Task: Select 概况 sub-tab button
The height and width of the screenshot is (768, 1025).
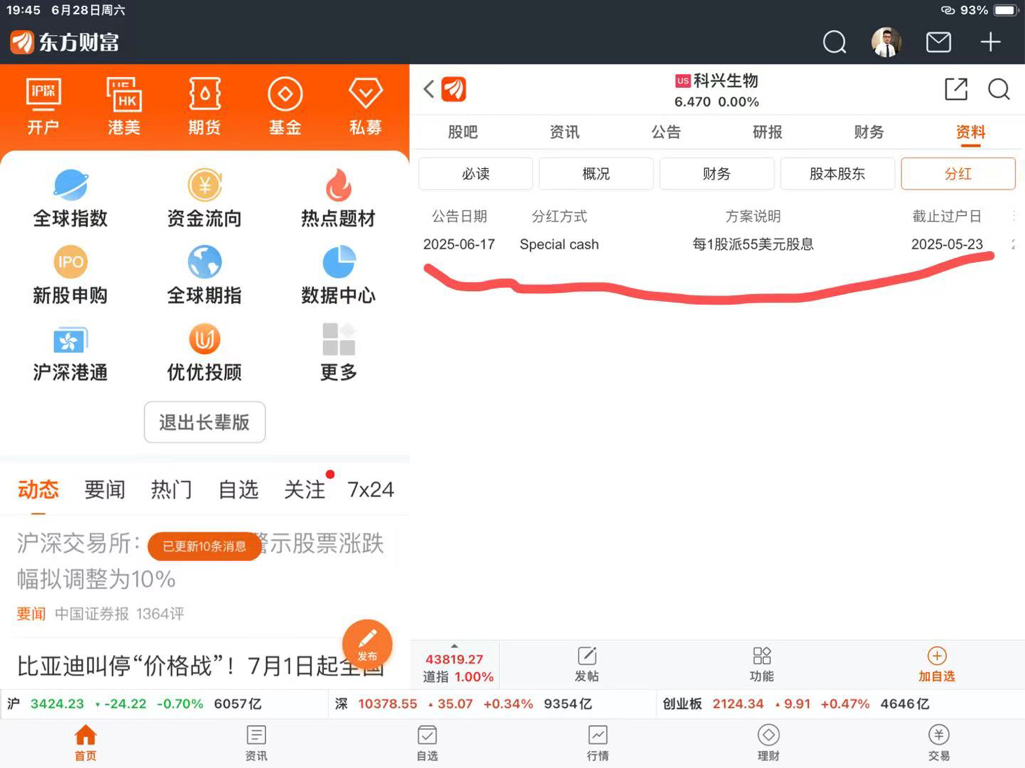Action: (596, 174)
